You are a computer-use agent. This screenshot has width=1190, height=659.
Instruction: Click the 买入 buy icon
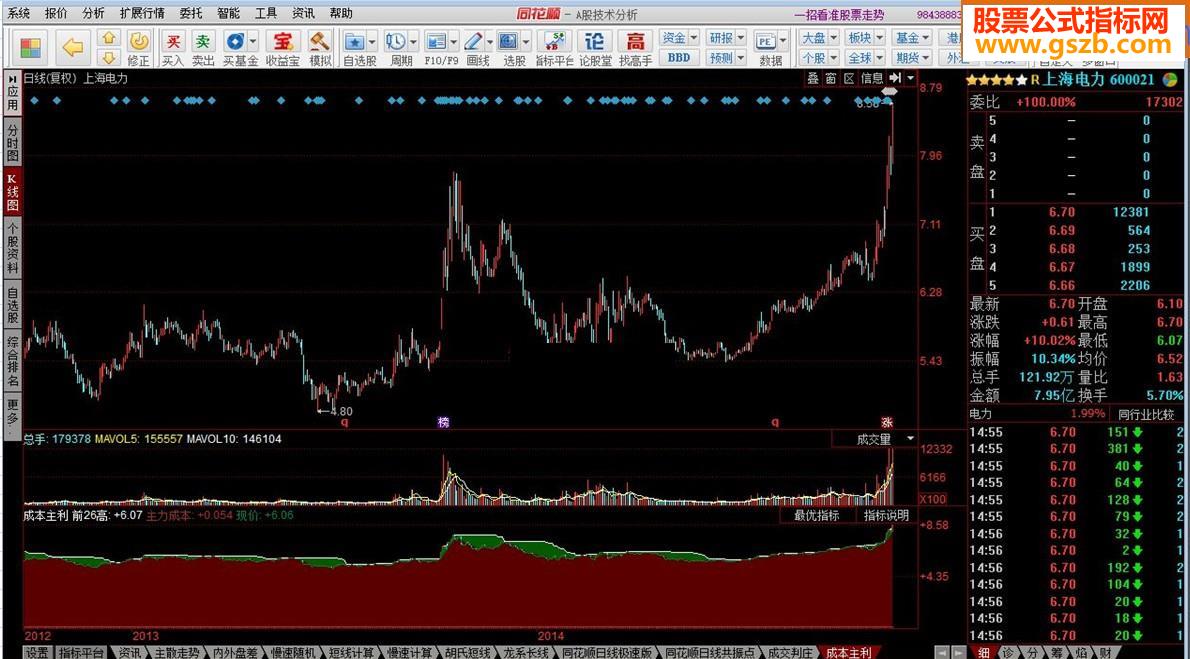click(x=173, y=48)
